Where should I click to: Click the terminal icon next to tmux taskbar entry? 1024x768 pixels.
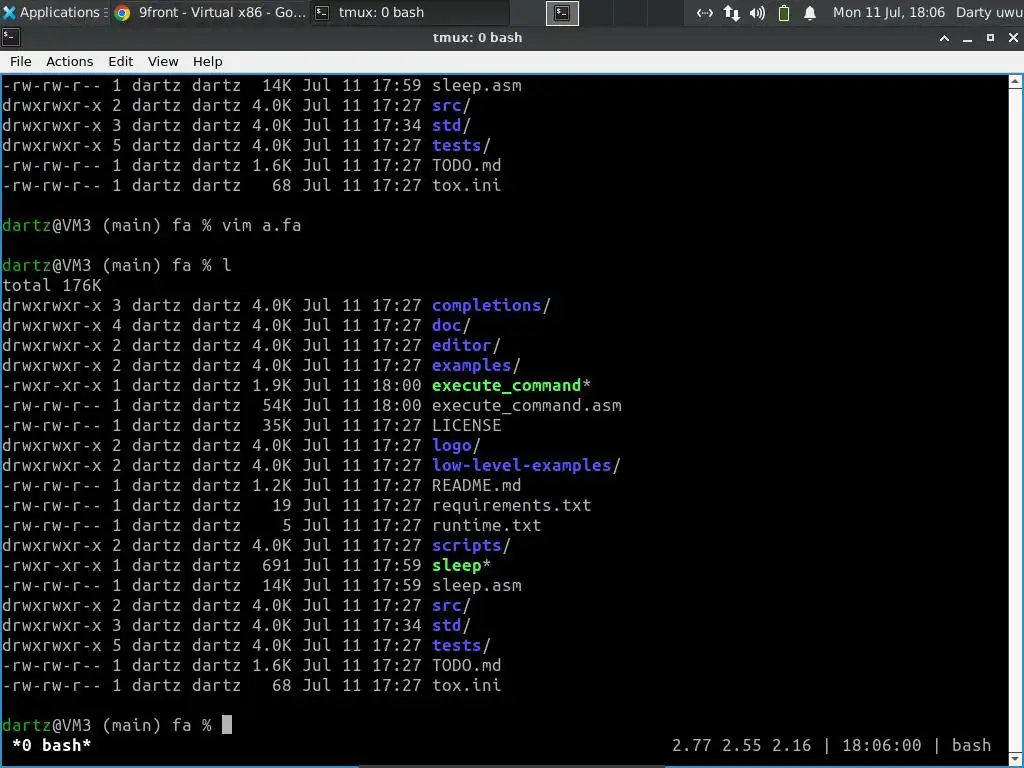click(322, 12)
